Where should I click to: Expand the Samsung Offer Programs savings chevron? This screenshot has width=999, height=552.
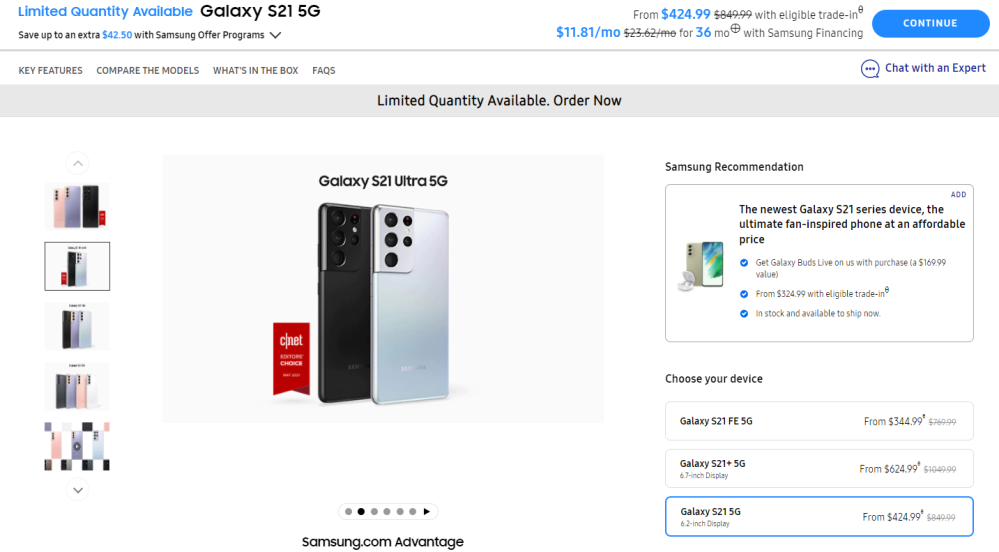(276, 35)
